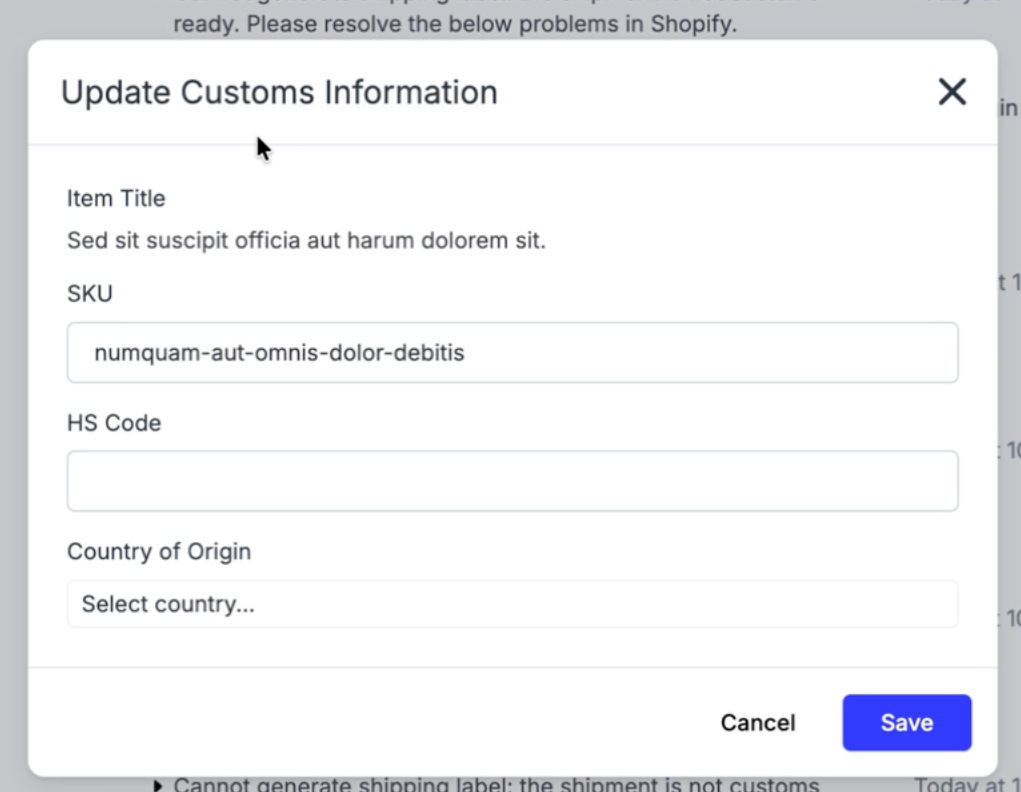The height and width of the screenshot is (792, 1021).
Task: Close the Update Customs Information dialog
Action: point(952,93)
